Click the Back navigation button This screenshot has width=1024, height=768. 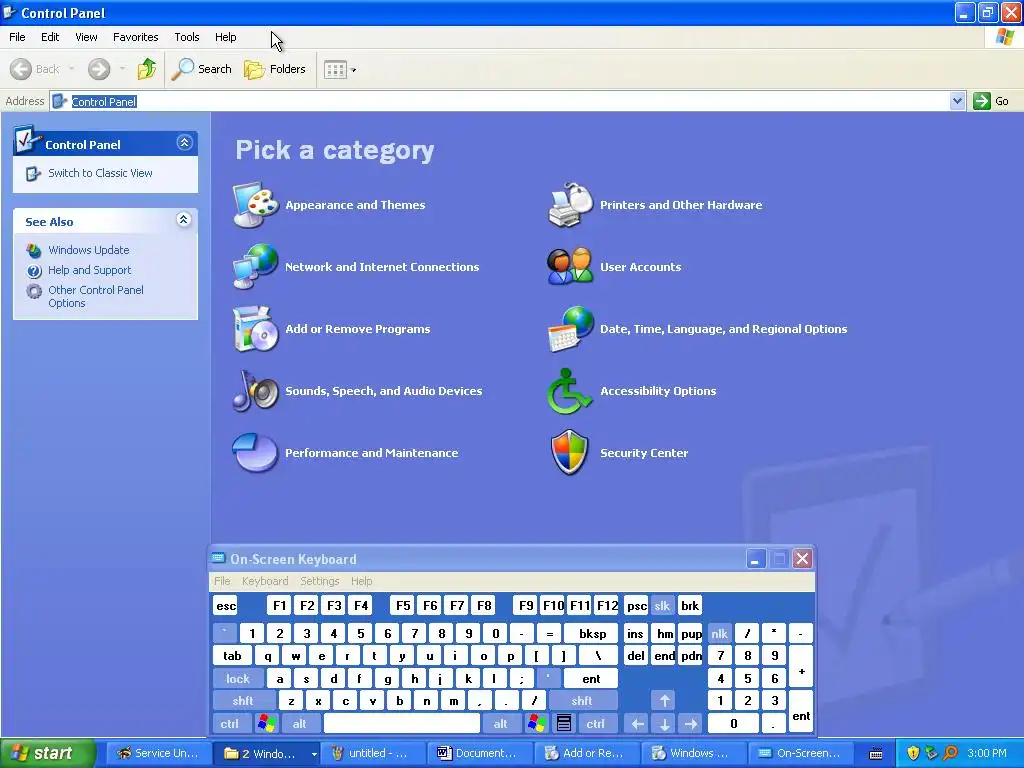point(35,69)
